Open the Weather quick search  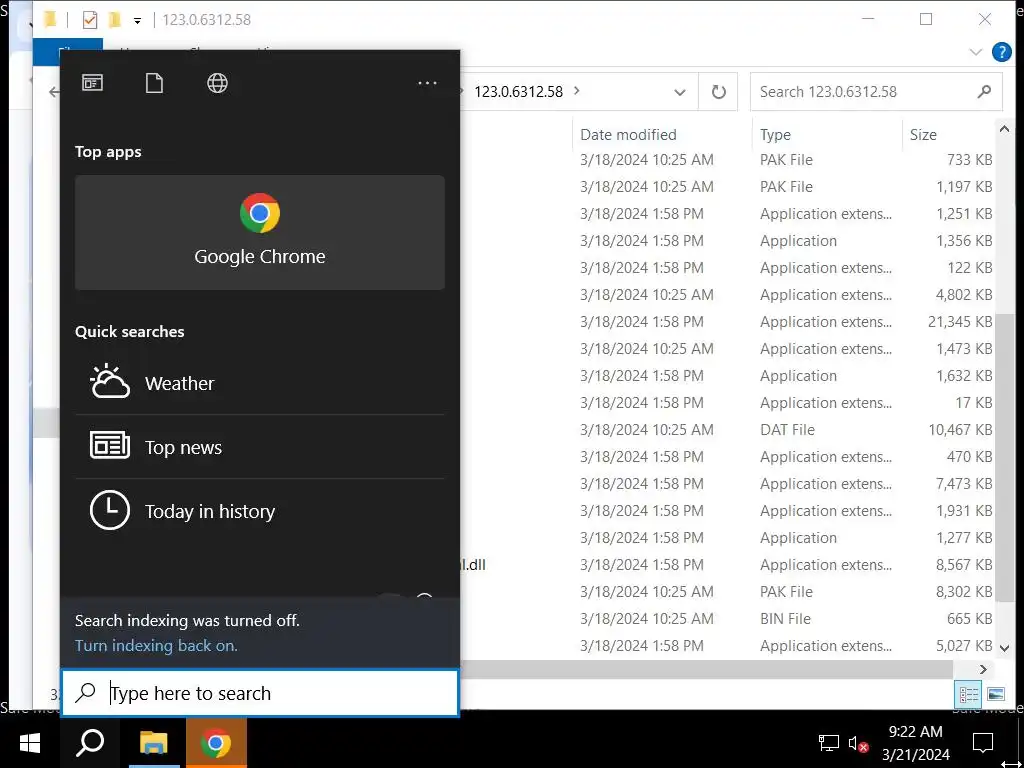(260, 383)
